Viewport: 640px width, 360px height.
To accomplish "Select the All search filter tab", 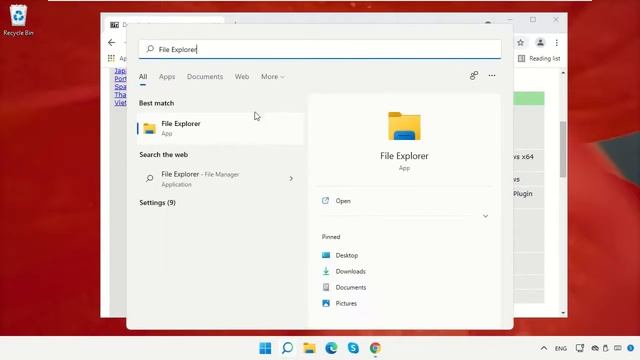I will tap(143, 77).
